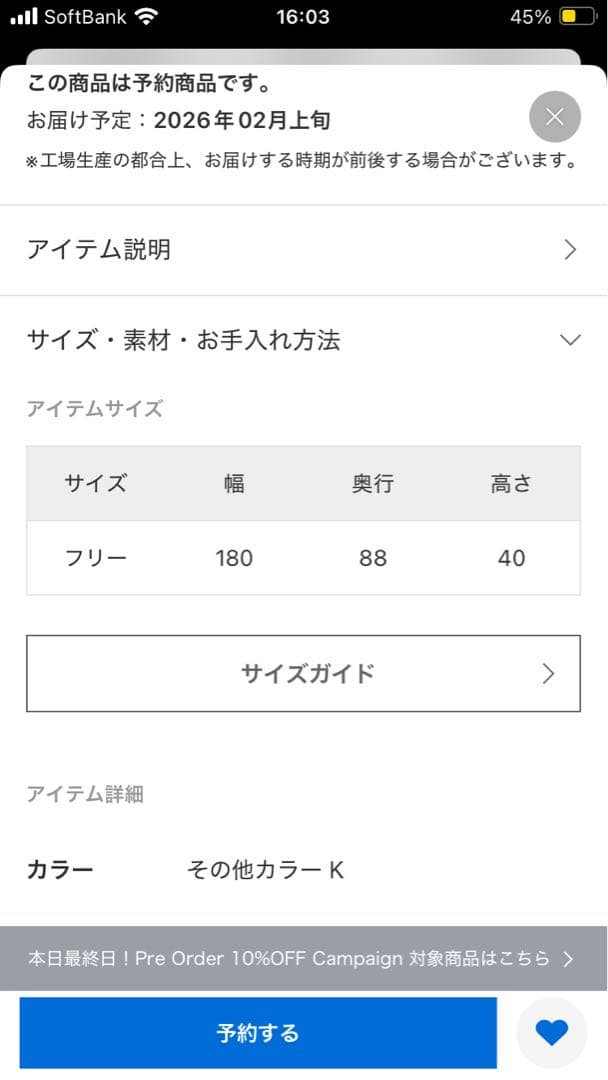Tap the right chevron on サイズガイド
This screenshot has width=608, height=1080.
(548, 674)
